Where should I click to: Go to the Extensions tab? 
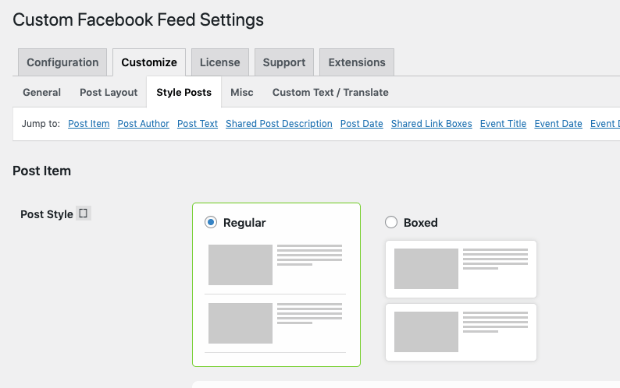pos(357,62)
